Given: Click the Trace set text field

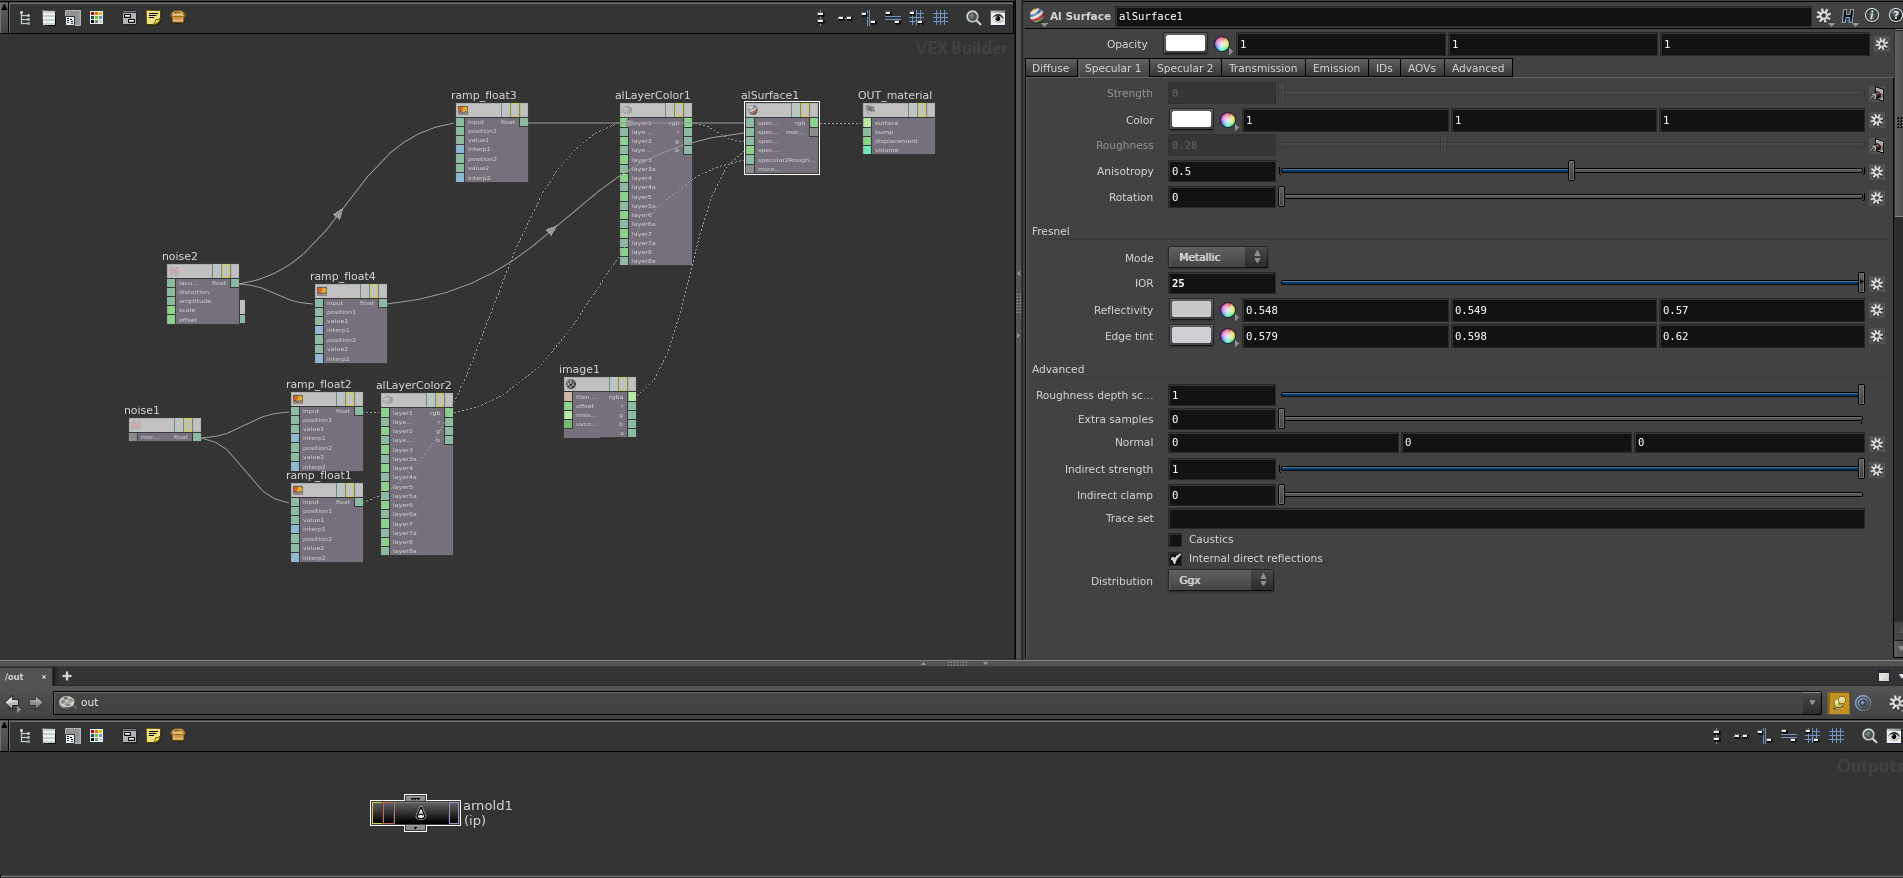Looking at the screenshot, I should [1516, 518].
